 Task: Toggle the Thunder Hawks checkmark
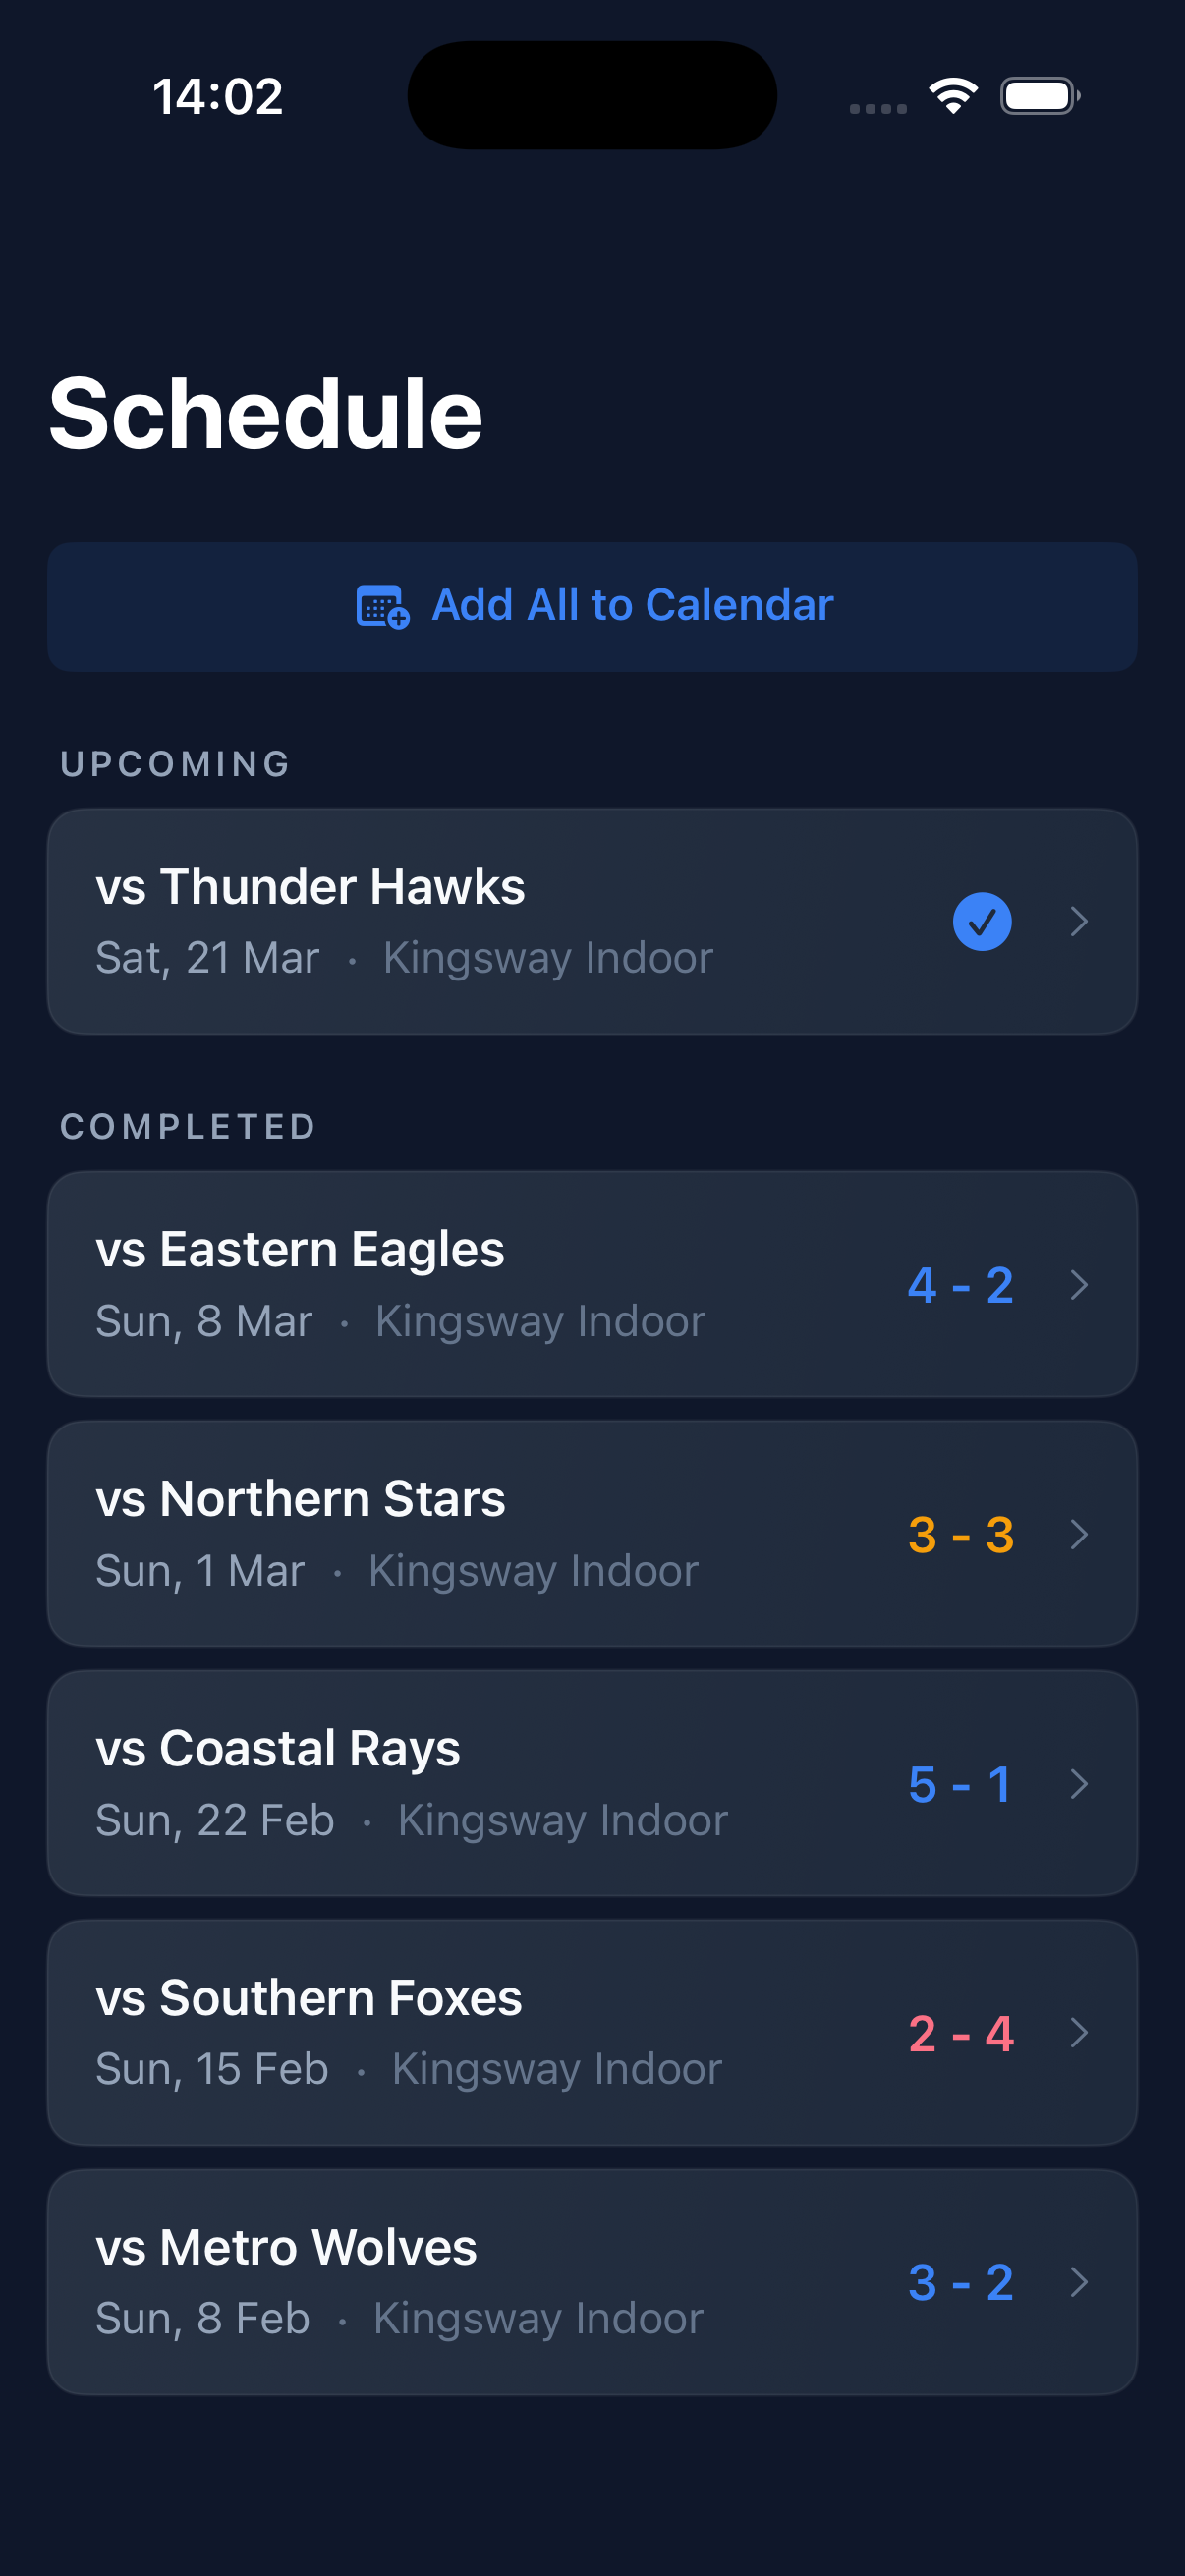[x=982, y=921]
